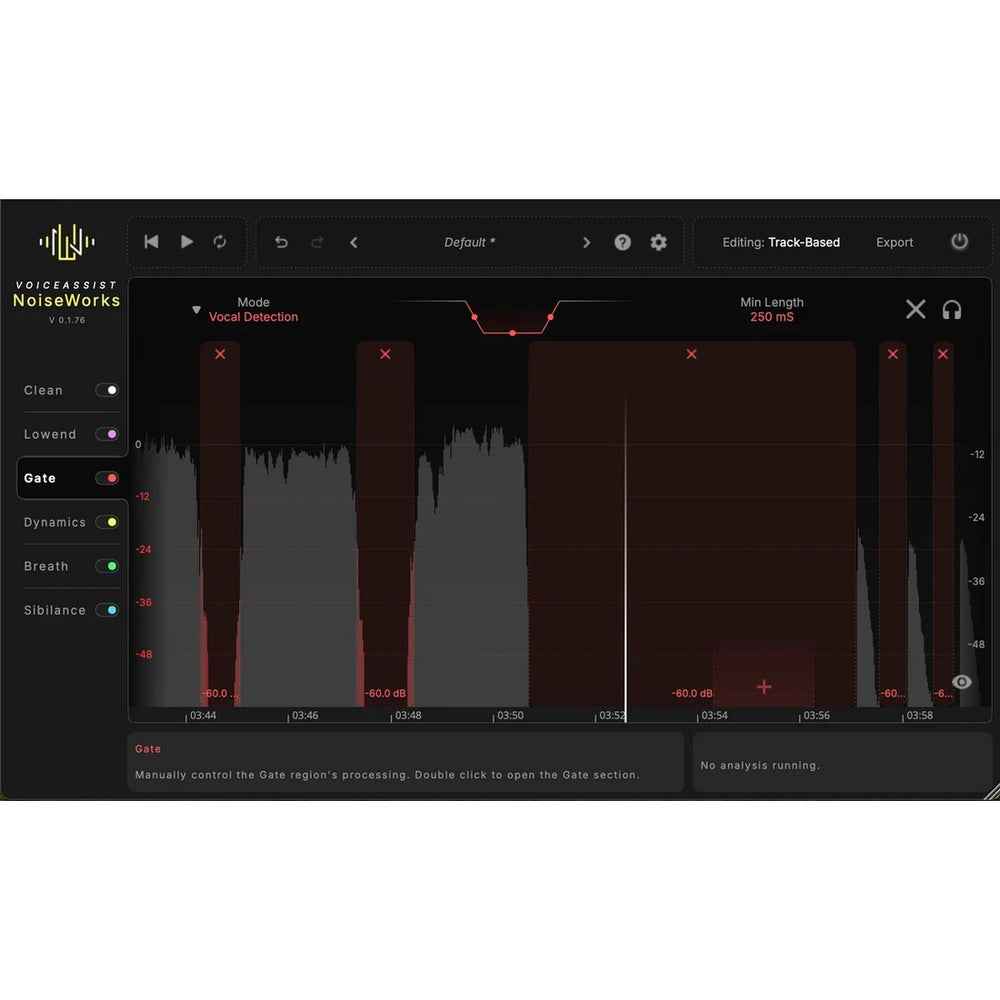Click the right node of the gate curve
The height and width of the screenshot is (1000, 1000).
[550, 317]
